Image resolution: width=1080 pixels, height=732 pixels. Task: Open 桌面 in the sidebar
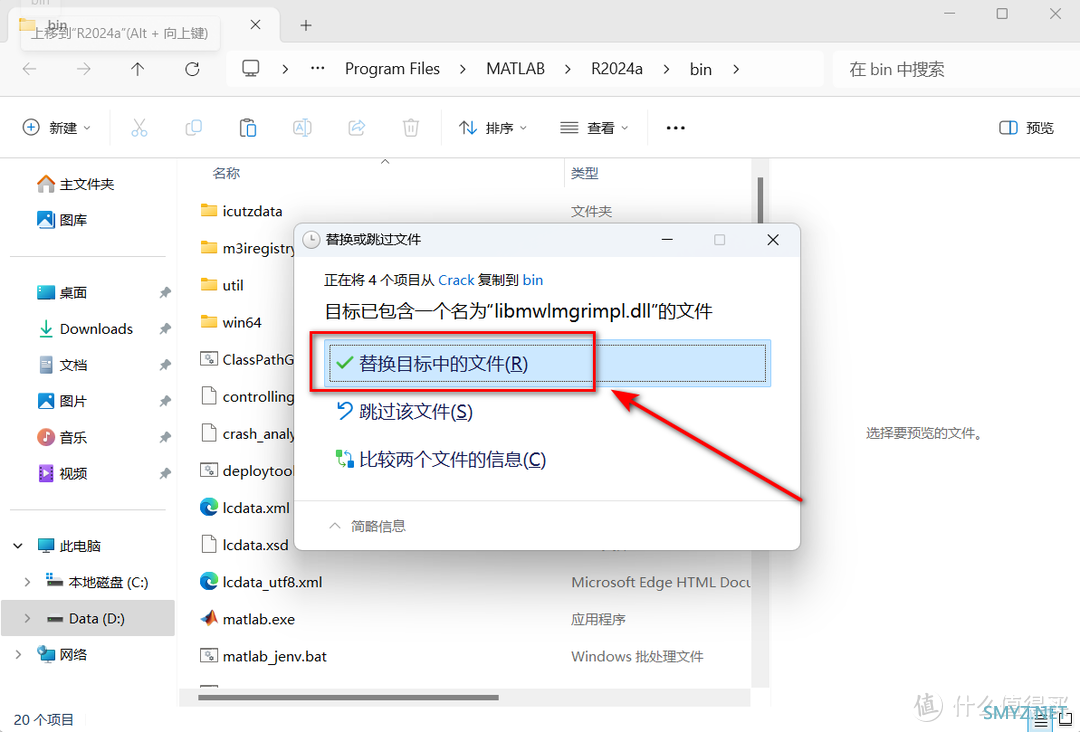pyautogui.click(x=61, y=293)
